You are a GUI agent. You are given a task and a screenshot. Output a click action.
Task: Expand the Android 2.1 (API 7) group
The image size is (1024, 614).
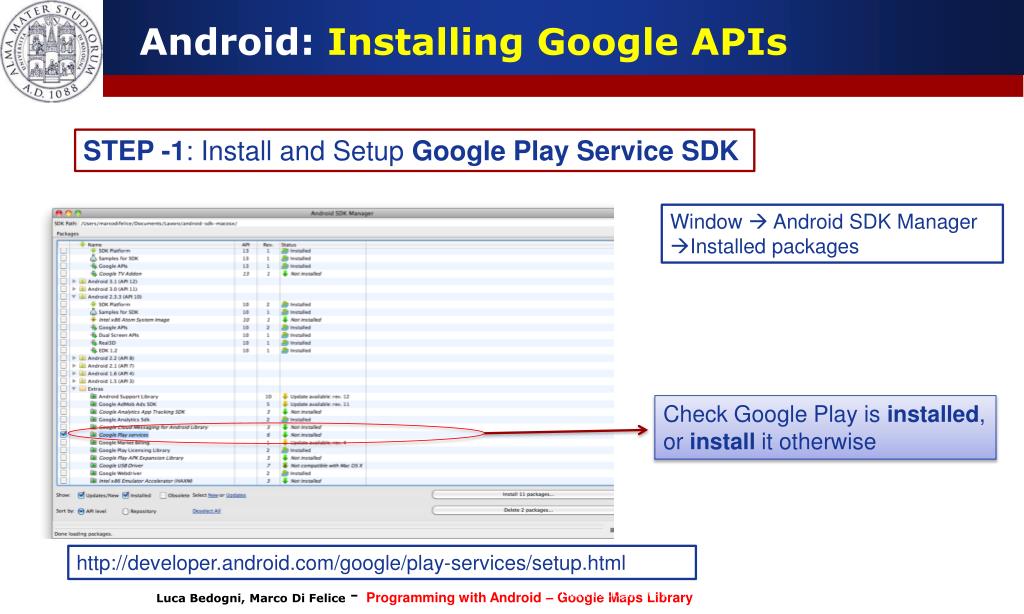click(x=74, y=366)
